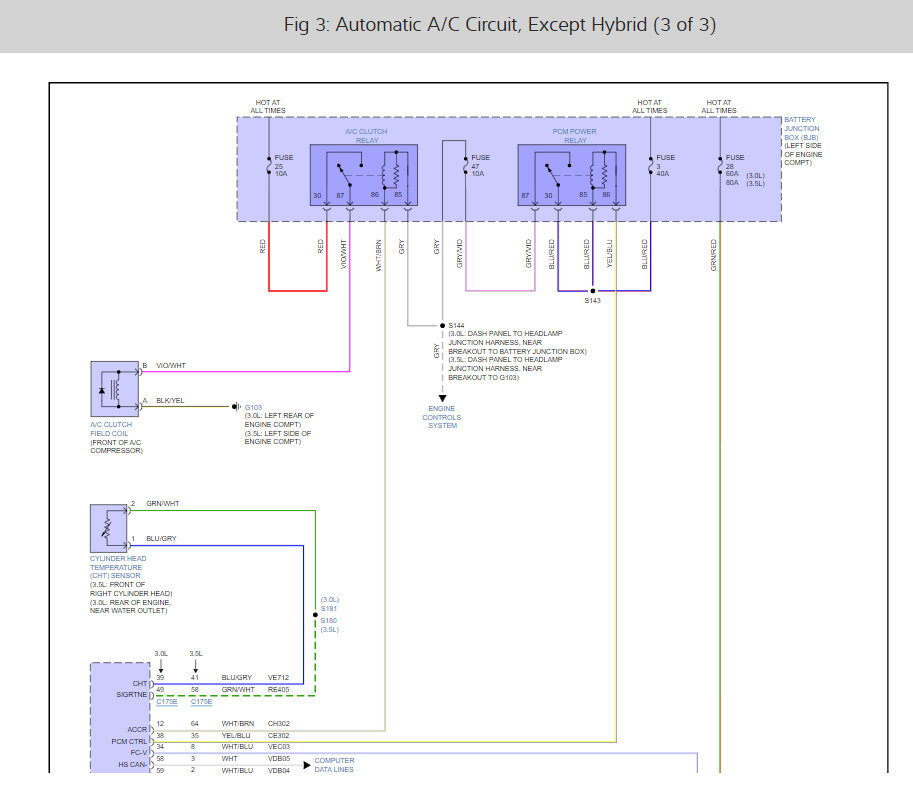
Task: Click the A/C CLUTCH RELAY label link
Action: click(x=366, y=136)
